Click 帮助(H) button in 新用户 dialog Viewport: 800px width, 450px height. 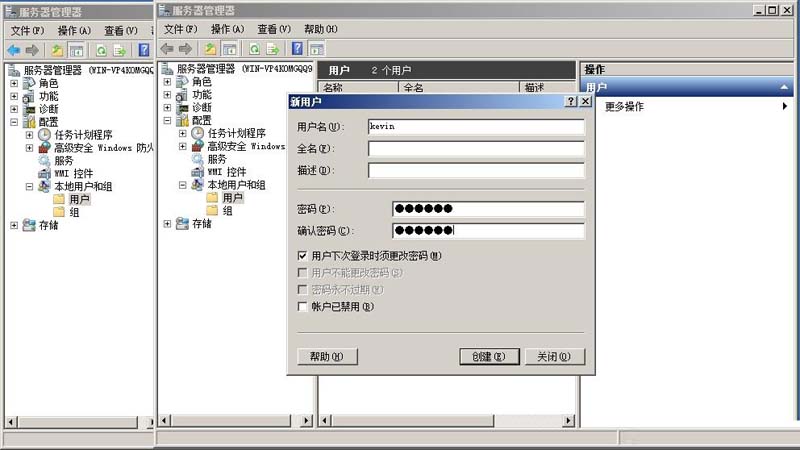point(327,356)
